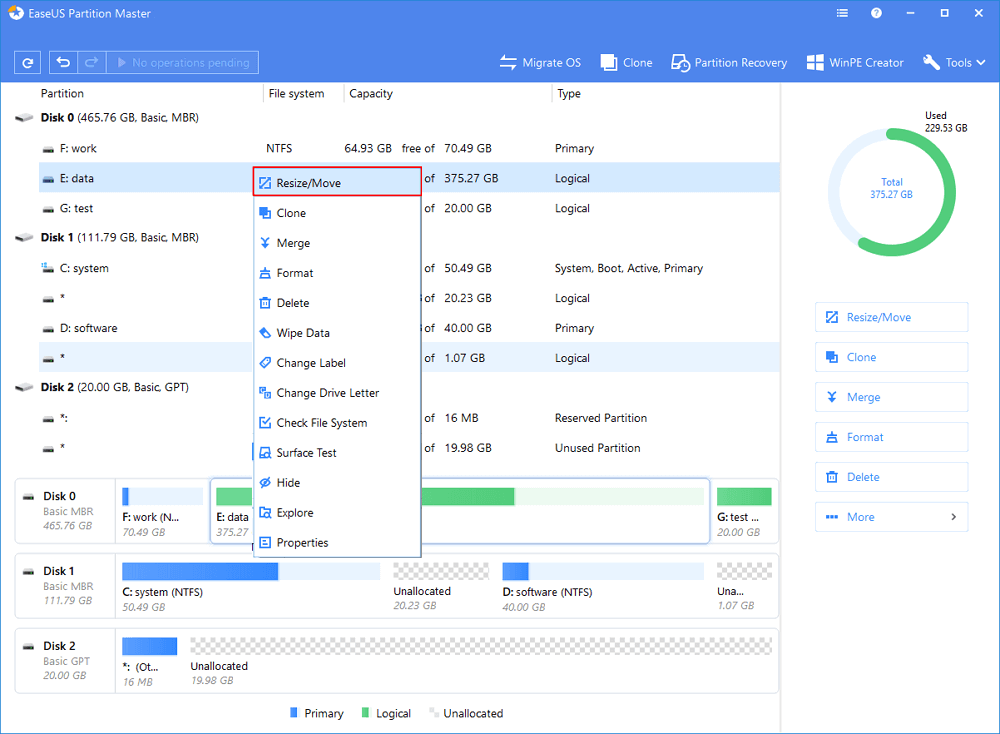Open the list menu icon in title bar
Viewport: 1000px width, 734px height.
842,13
